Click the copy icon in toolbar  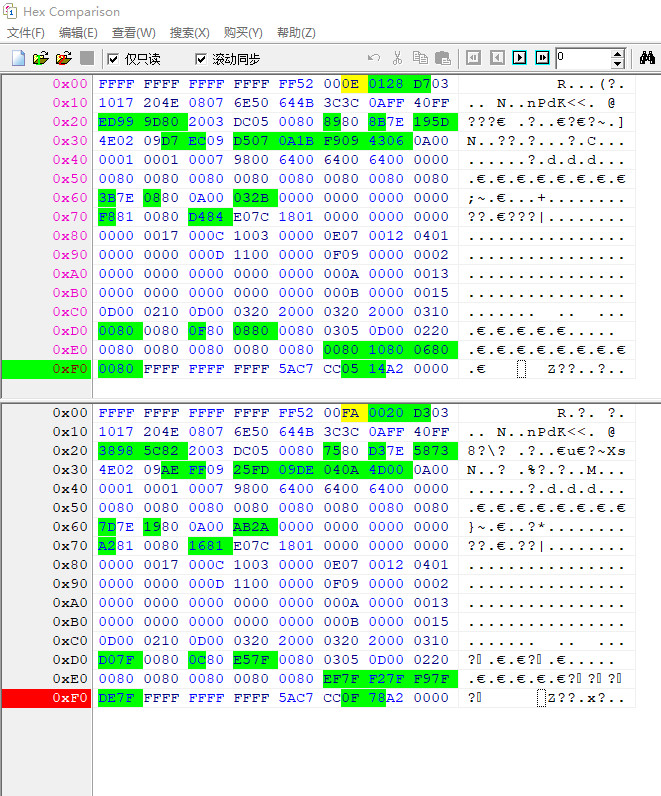tap(420, 58)
